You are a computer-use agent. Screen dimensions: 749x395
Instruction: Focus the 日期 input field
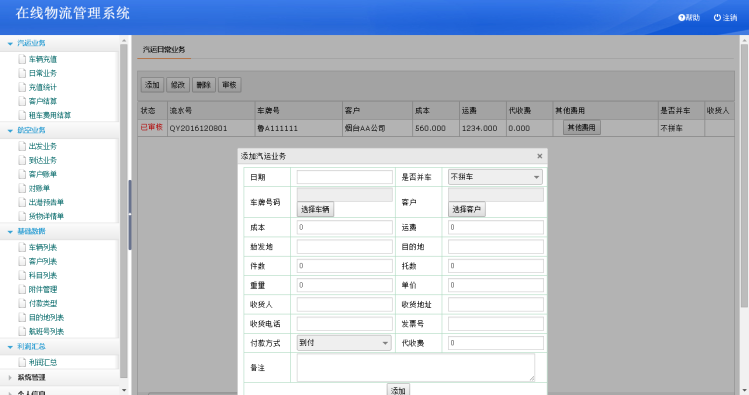click(x=344, y=177)
